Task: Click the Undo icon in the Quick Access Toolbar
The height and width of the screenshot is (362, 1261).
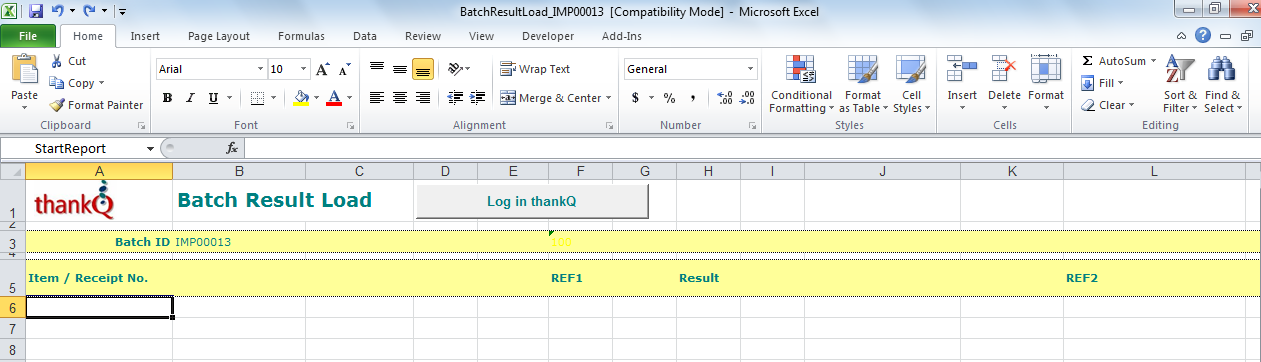Action: (58, 12)
